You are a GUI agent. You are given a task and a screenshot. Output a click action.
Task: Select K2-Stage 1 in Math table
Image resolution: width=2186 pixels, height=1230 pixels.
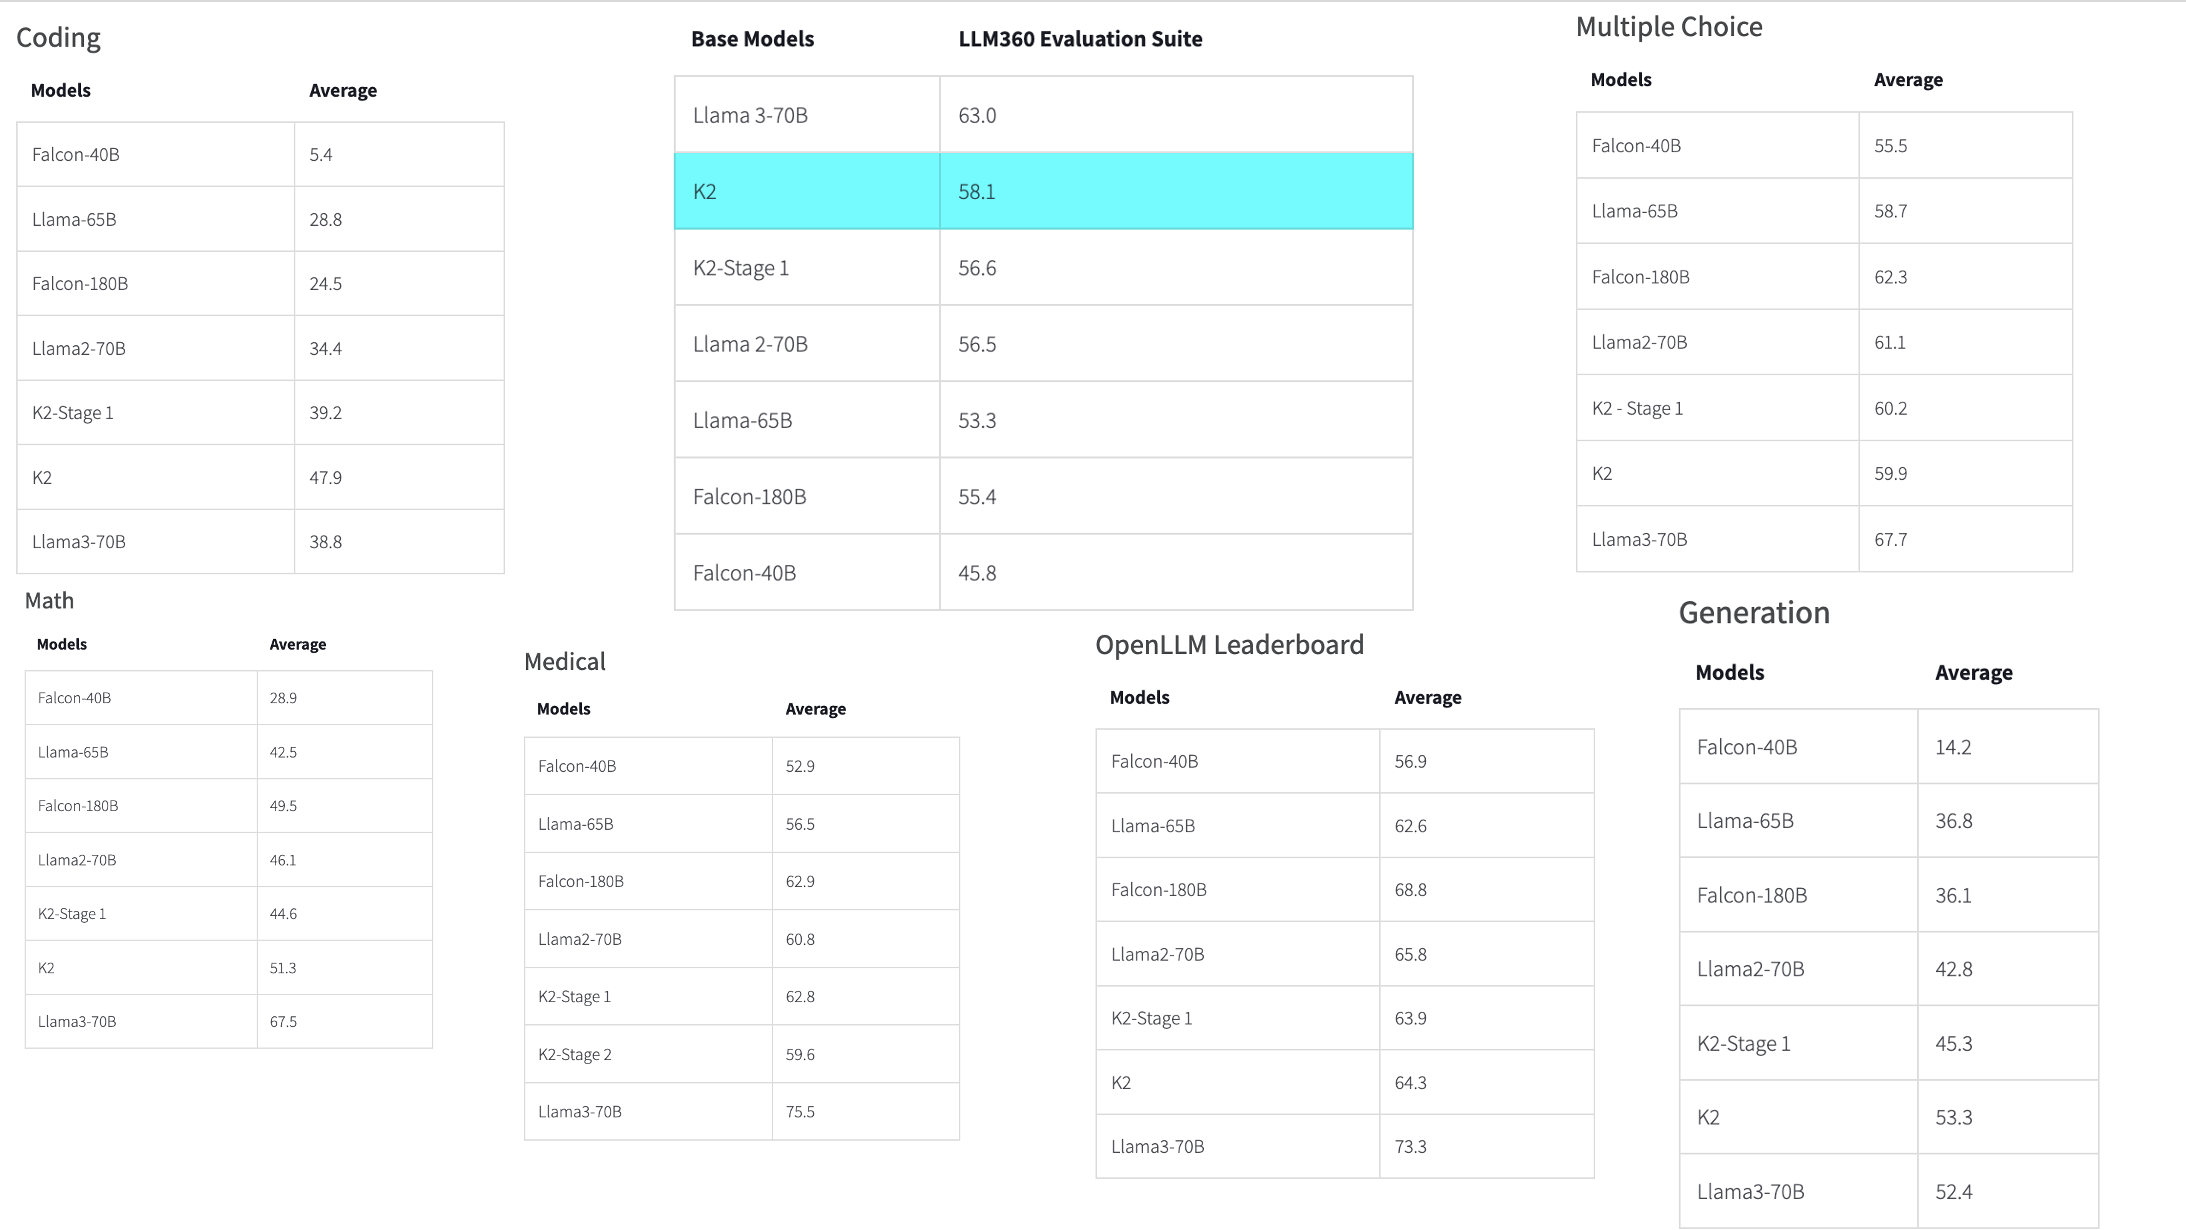click(x=72, y=914)
